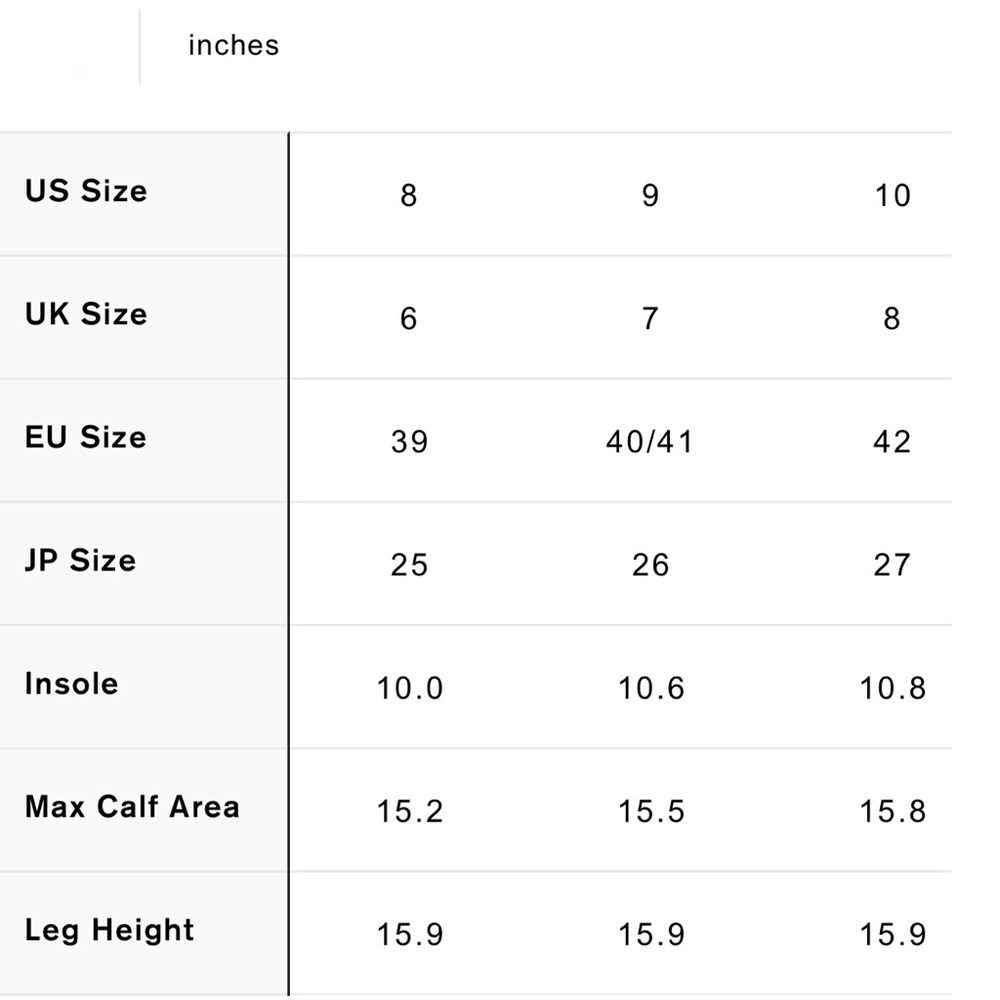Click the max calf value 15.5
The height and width of the screenshot is (1000, 1000).
pyautogui.click(x=650, y=811)
